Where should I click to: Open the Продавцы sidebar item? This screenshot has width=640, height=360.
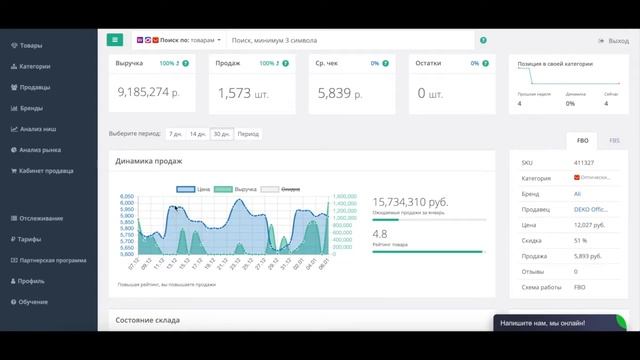(31, 87)
